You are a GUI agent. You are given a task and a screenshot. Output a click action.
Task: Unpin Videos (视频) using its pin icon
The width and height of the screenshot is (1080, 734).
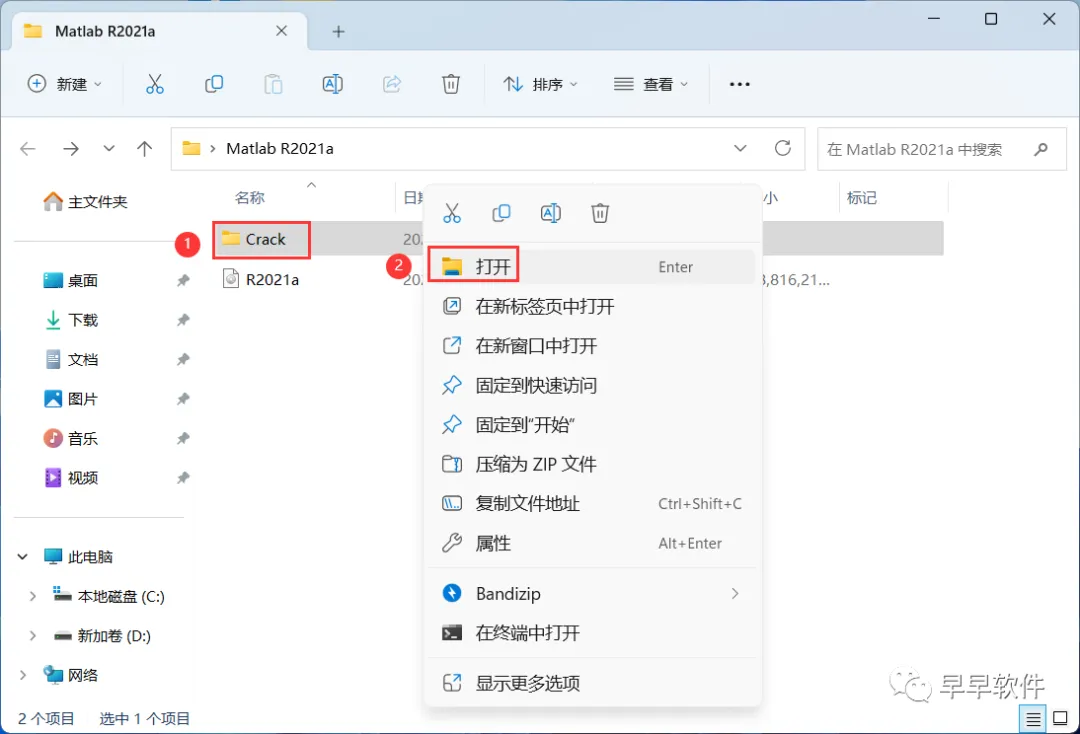coord(183,478)
